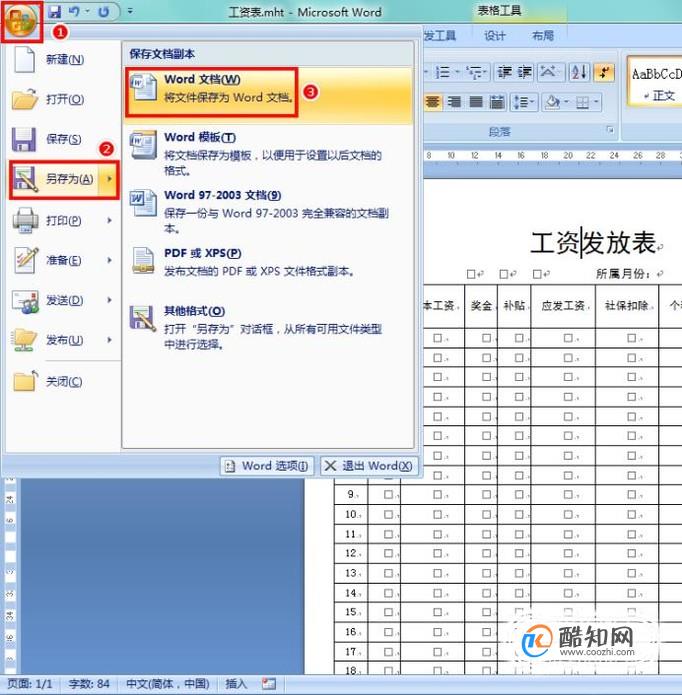Click the 补贴 table header cell
Image resolution: width=682 pixels, height=695 pixels.
(514, 305)
